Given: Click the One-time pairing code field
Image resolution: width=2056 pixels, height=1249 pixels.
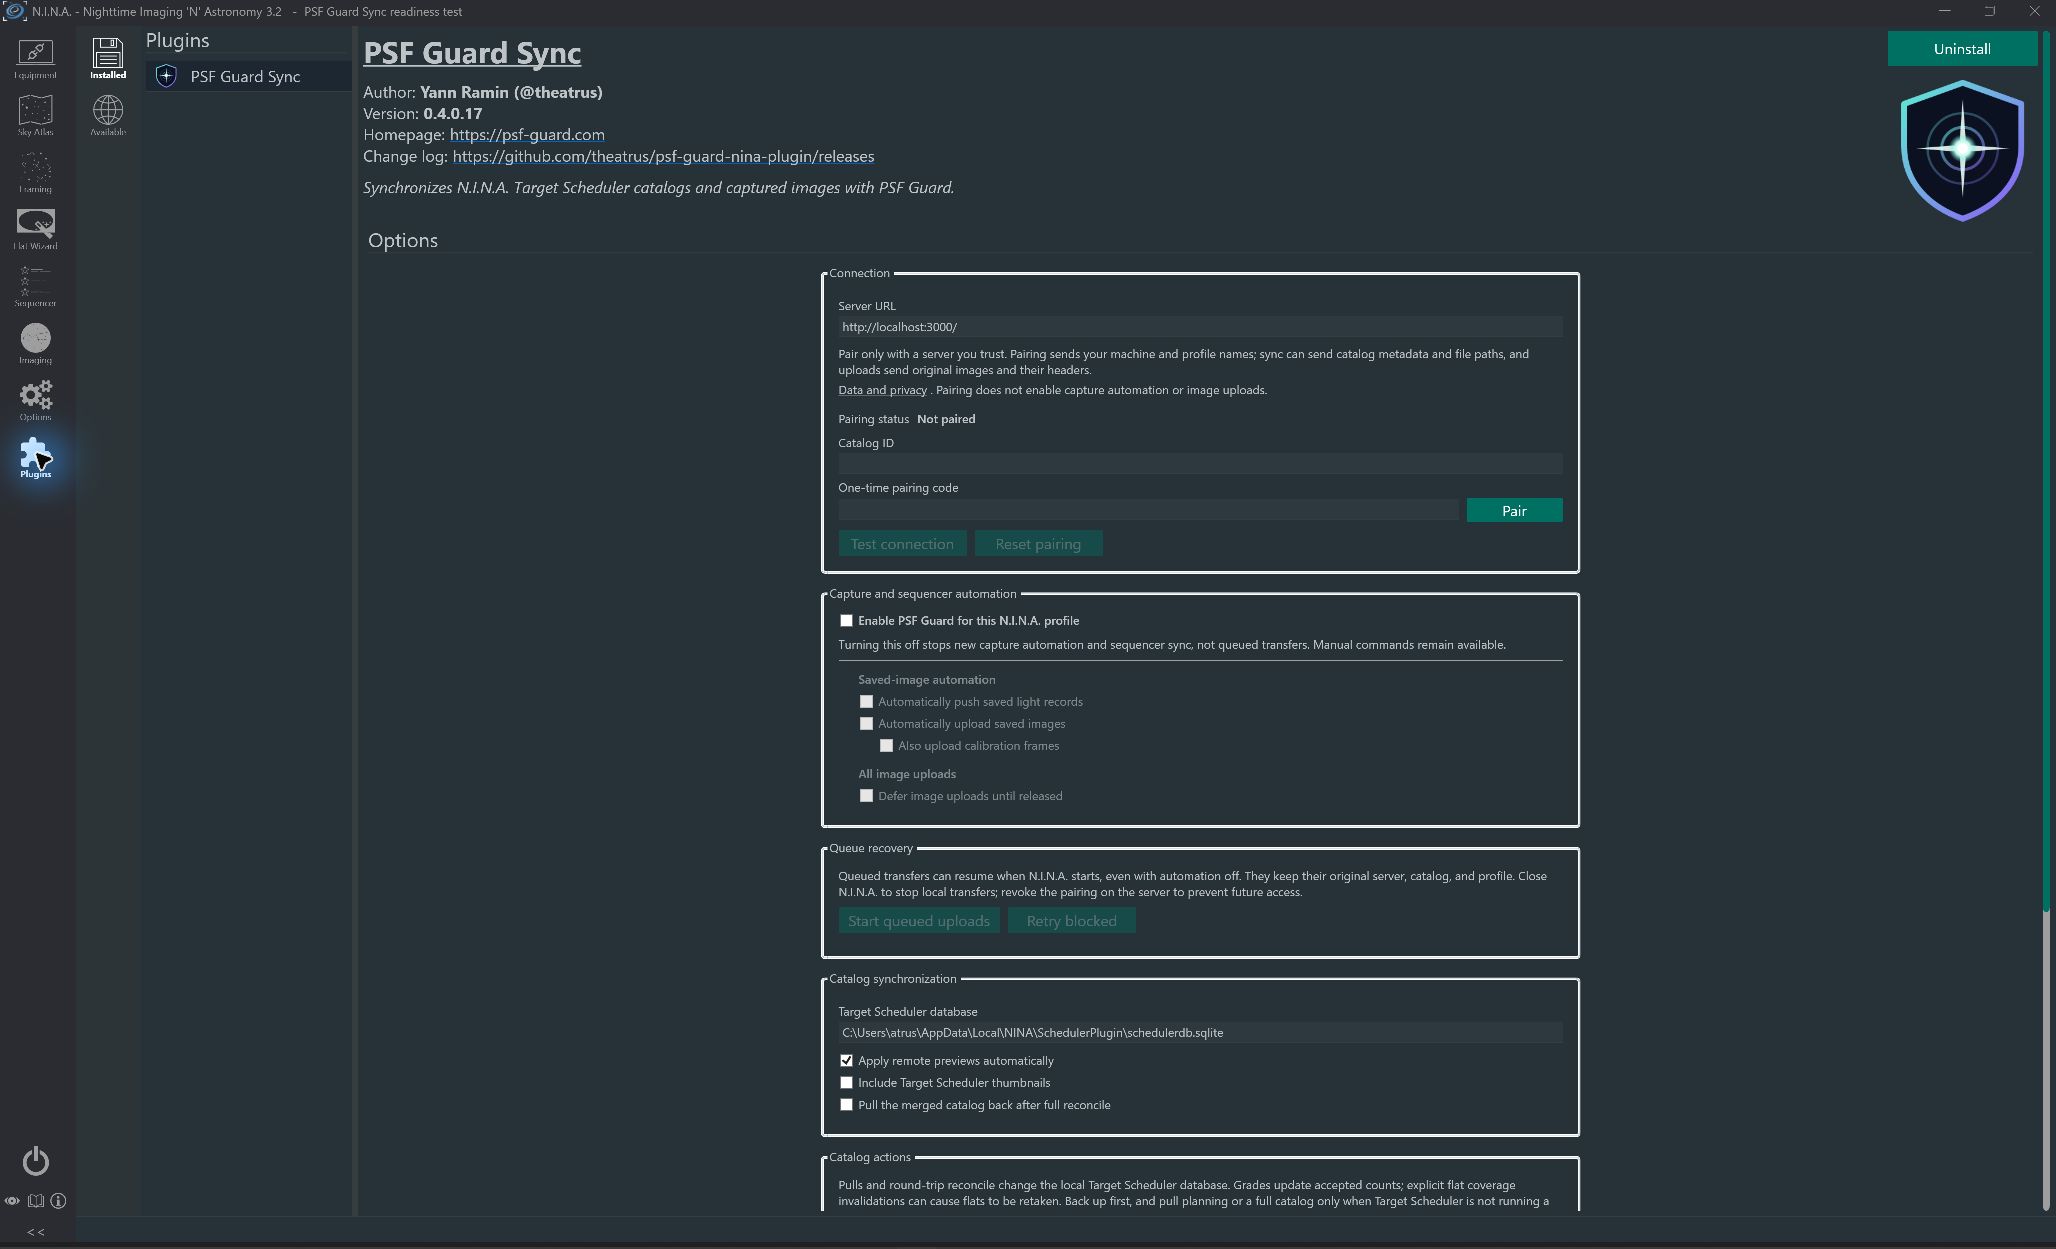Looking at the screenshot, I should 1148,511.
